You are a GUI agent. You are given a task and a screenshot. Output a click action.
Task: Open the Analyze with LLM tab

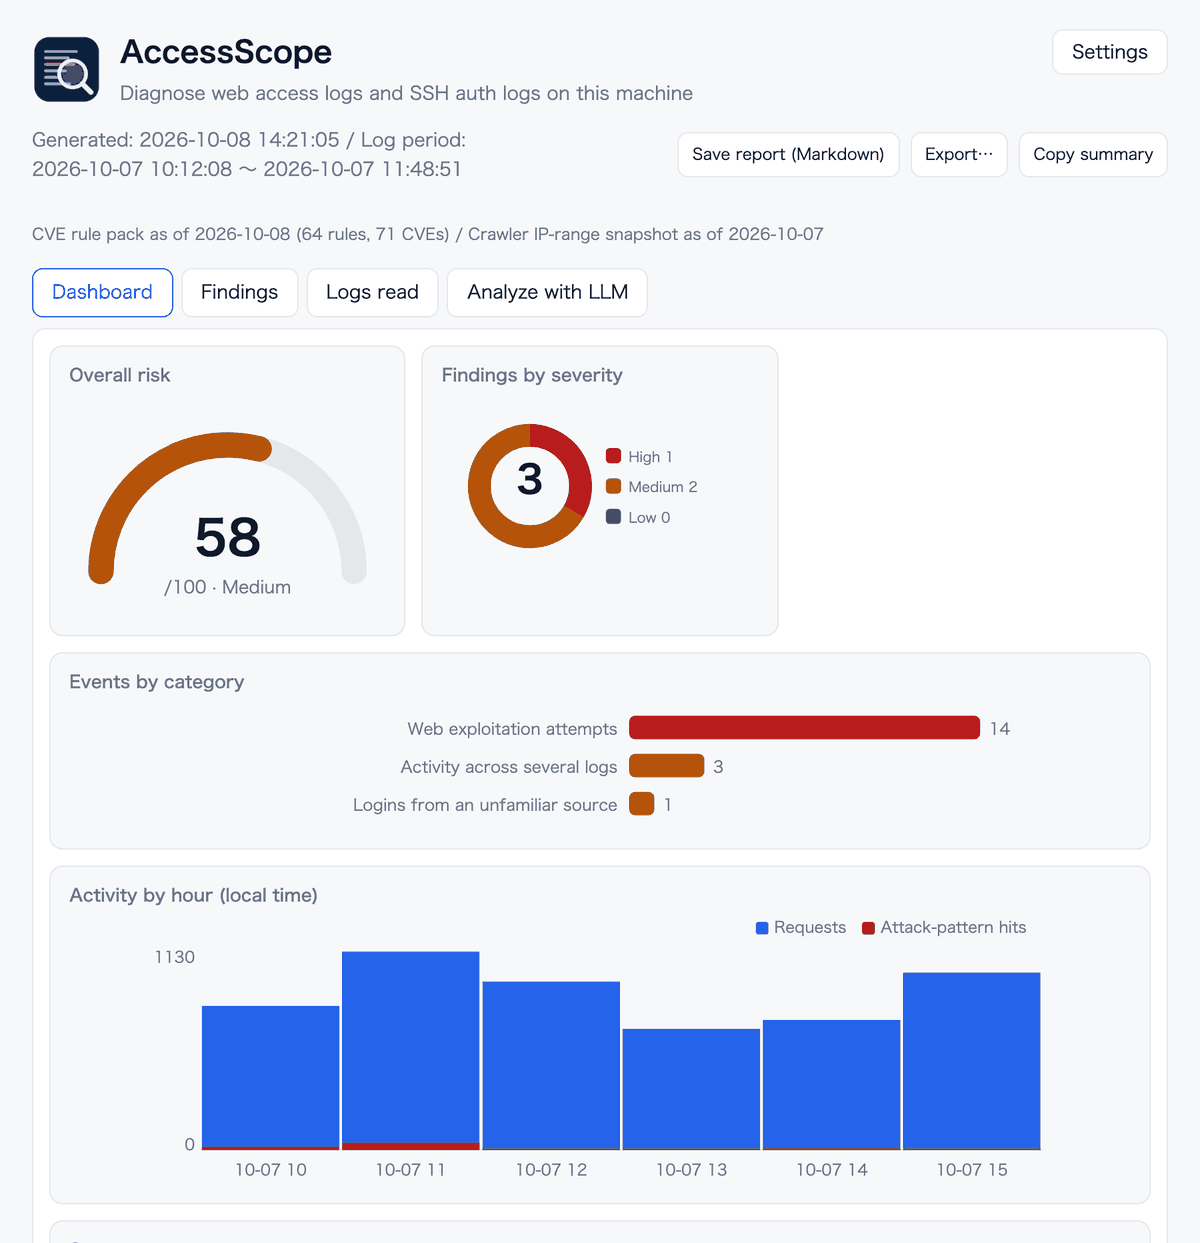pyautogui.click(x=547, y=292)
